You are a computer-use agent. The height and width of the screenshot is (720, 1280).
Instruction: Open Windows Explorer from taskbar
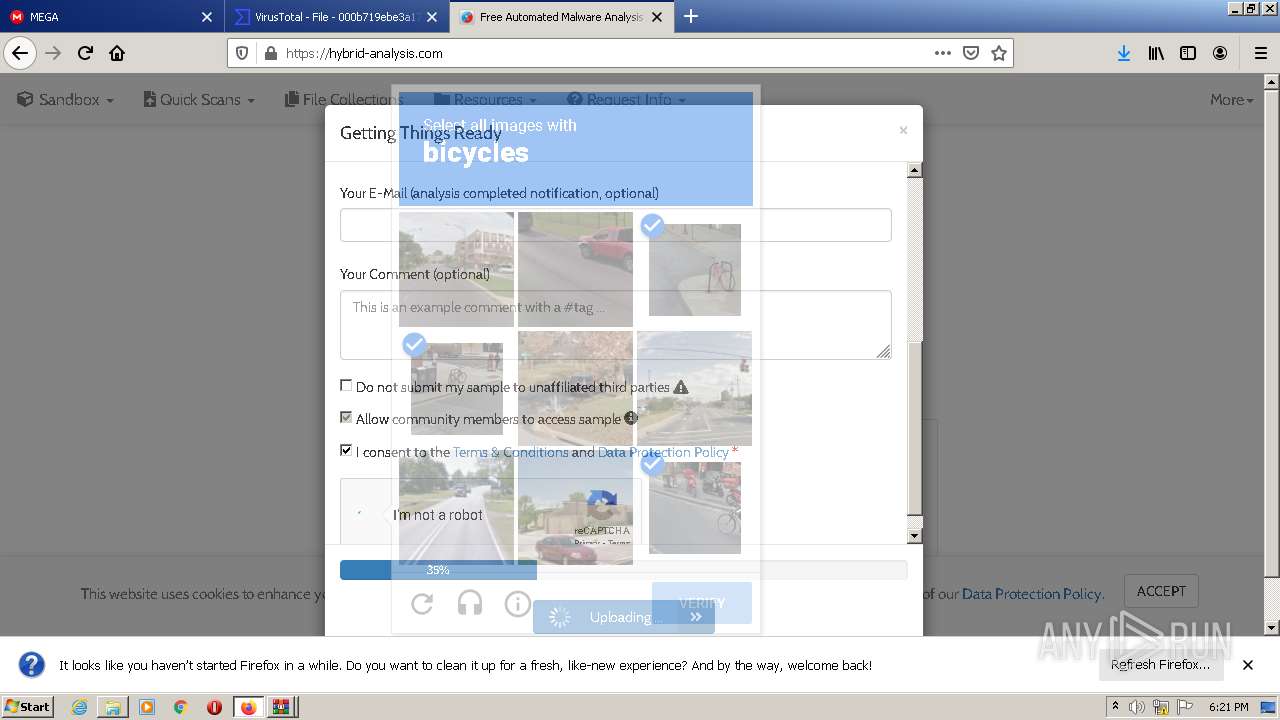pos(113,707)
